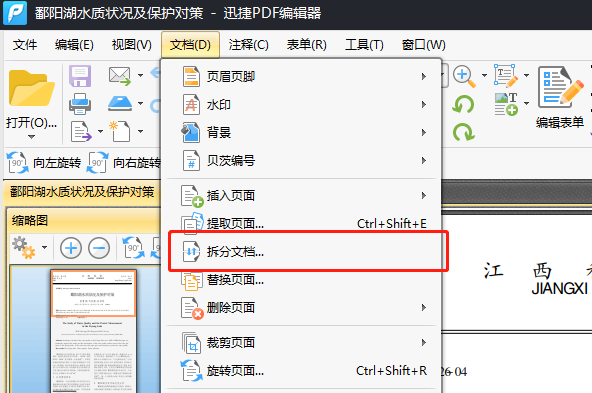
Task: Click green rotate clockwise icon
Action: (x=463, y=132)
